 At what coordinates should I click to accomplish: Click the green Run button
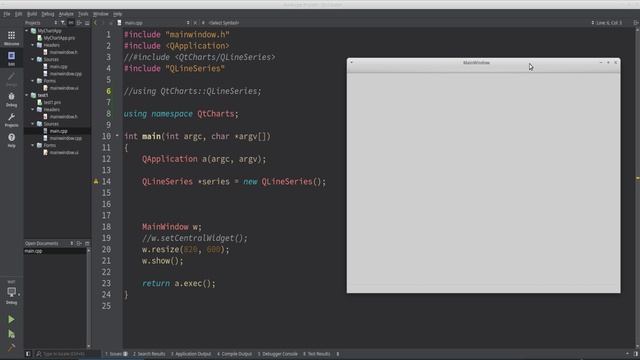(11, 319)
